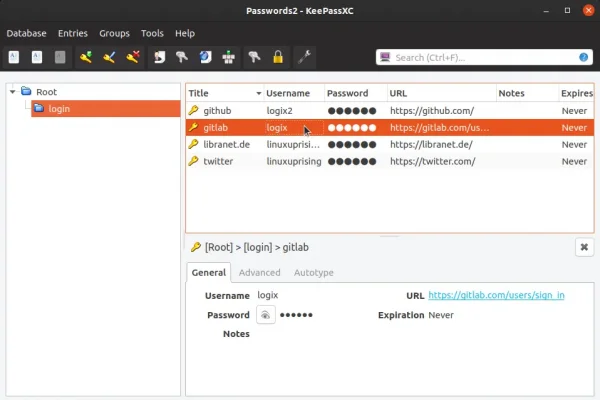Screen dimensions: 600x400
Task: Switch to the Autotype tab
Action: pyautogui.click(x=313, y=272)
